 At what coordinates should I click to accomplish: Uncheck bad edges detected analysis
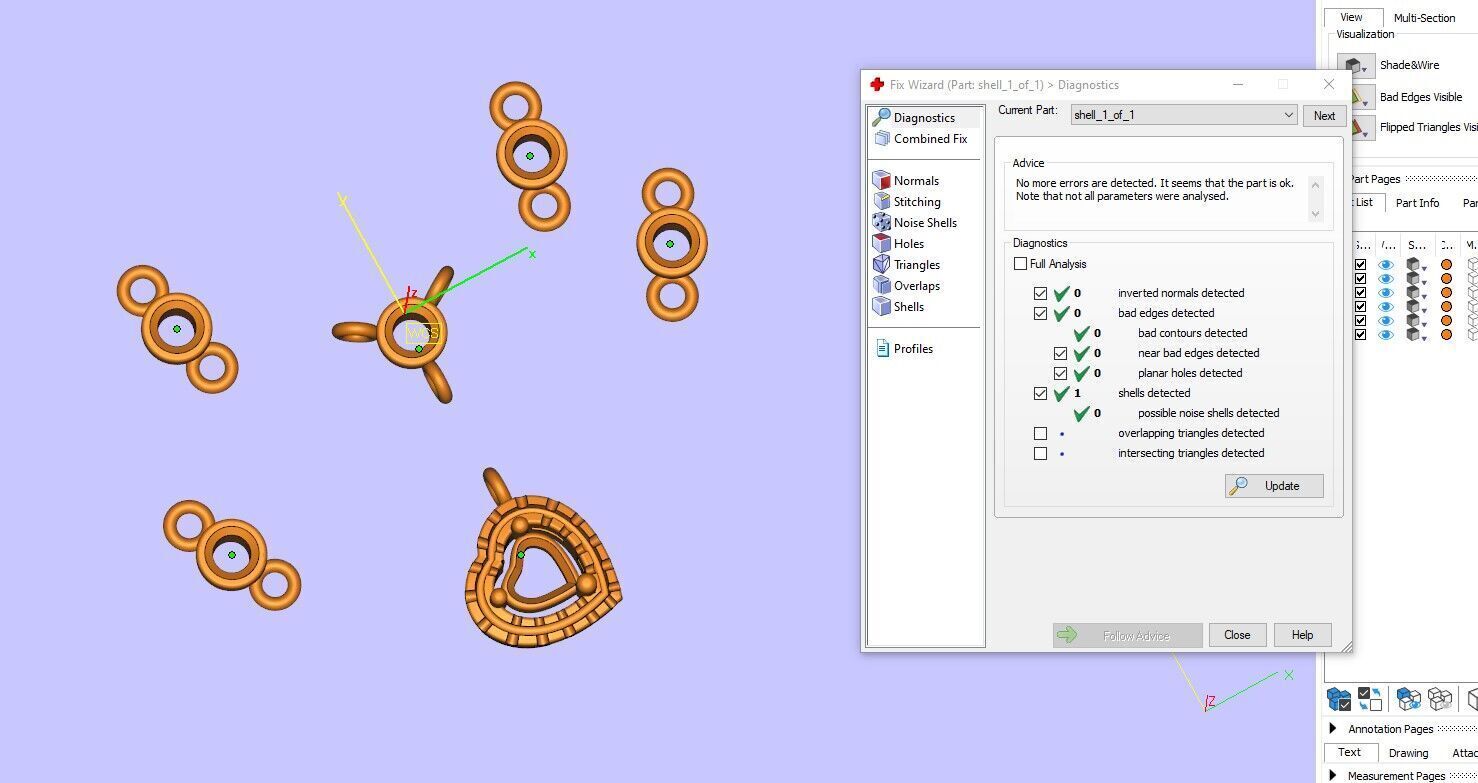coord(1040,314)
